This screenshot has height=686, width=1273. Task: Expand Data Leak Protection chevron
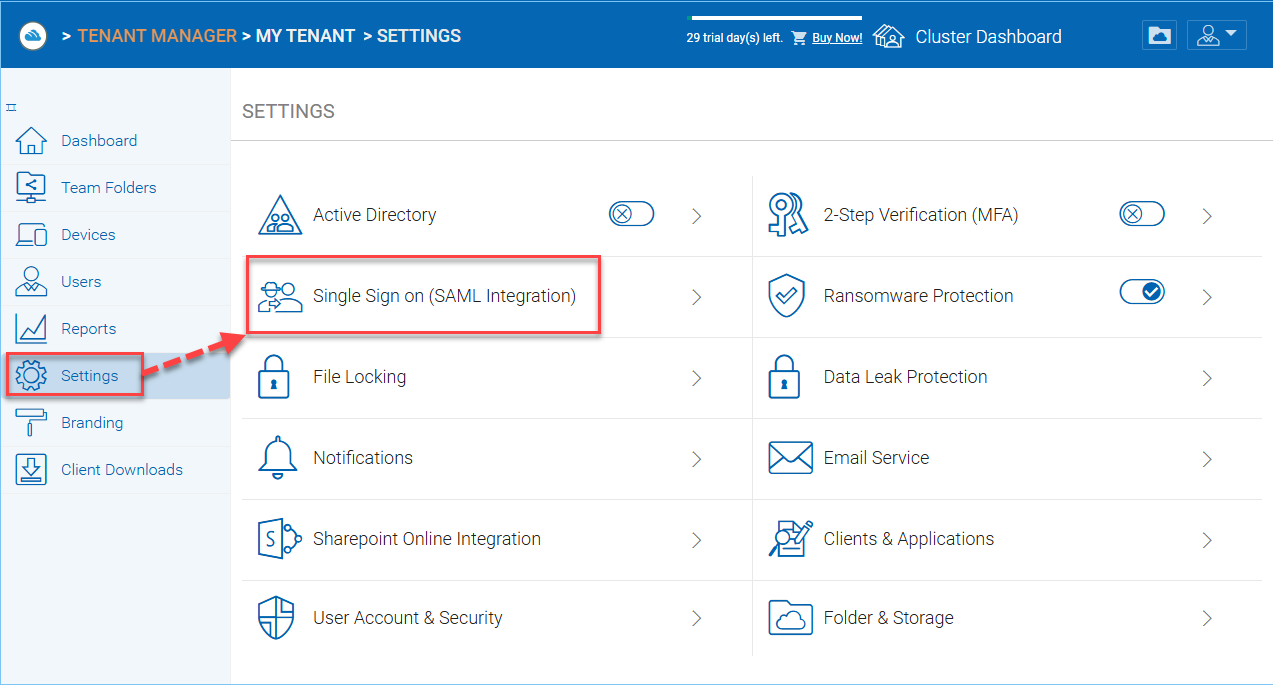tap(1207, 378)
